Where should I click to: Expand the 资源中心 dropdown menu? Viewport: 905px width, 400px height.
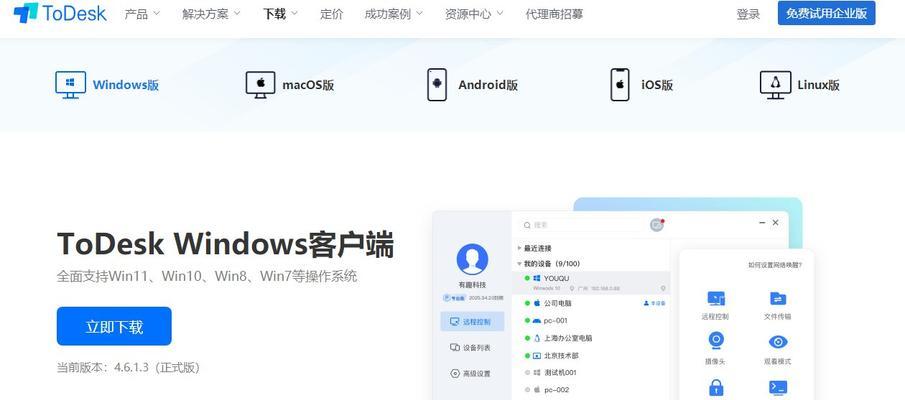(x=474, y=14)
